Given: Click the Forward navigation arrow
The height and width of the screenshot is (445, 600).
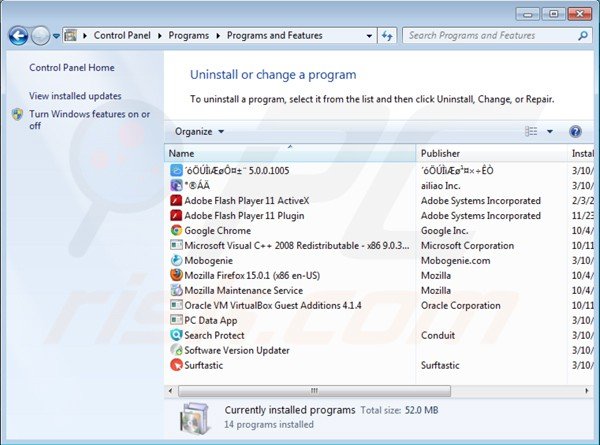Looking at the screenshot, I should (40, 36).
